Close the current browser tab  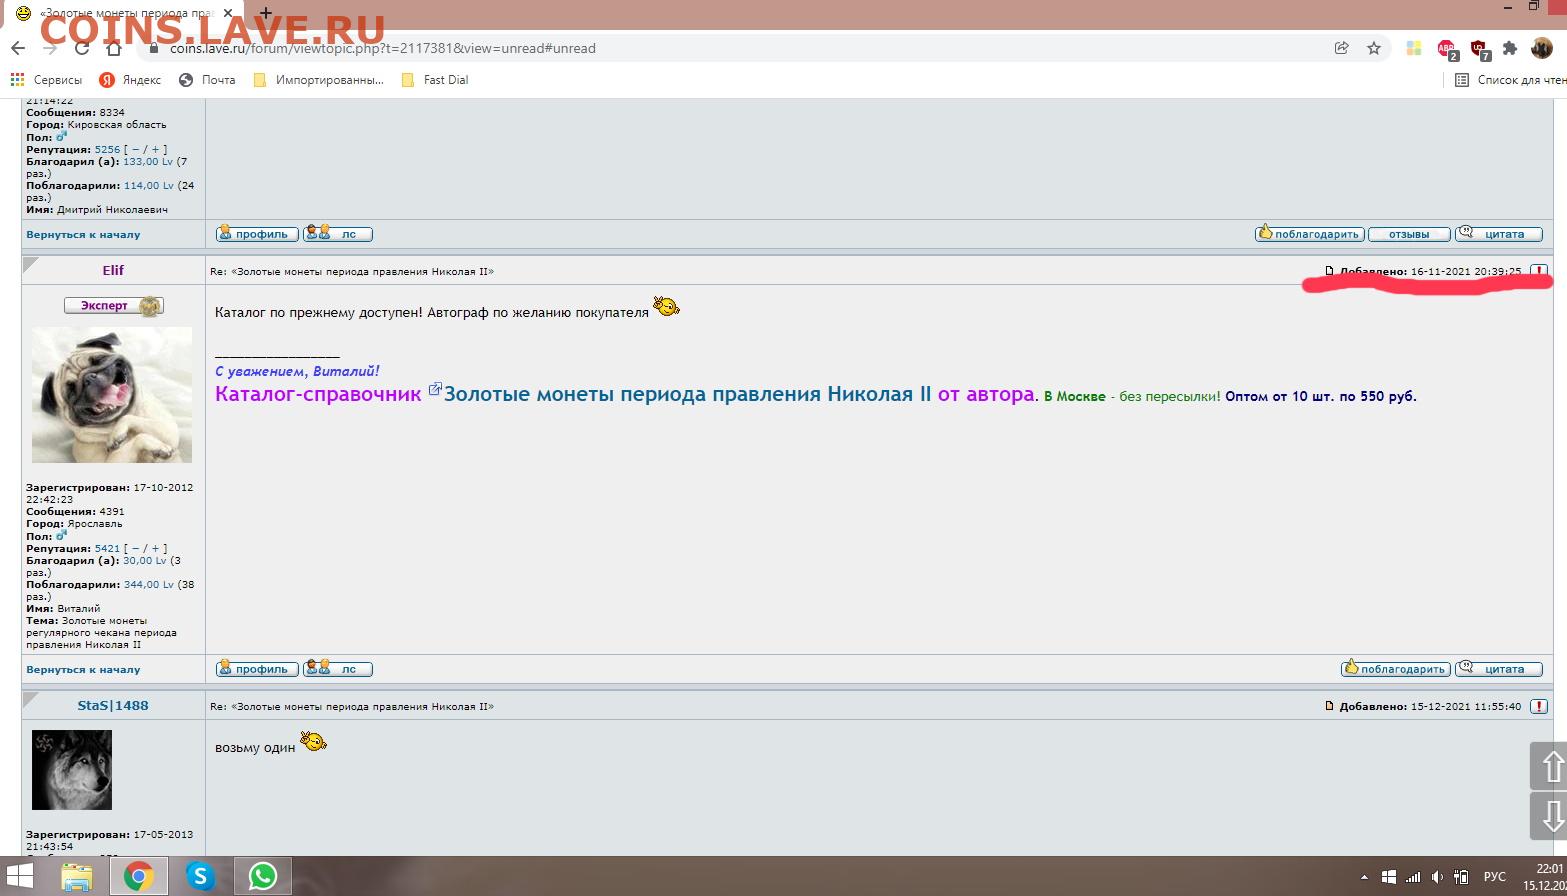(228, 14)
